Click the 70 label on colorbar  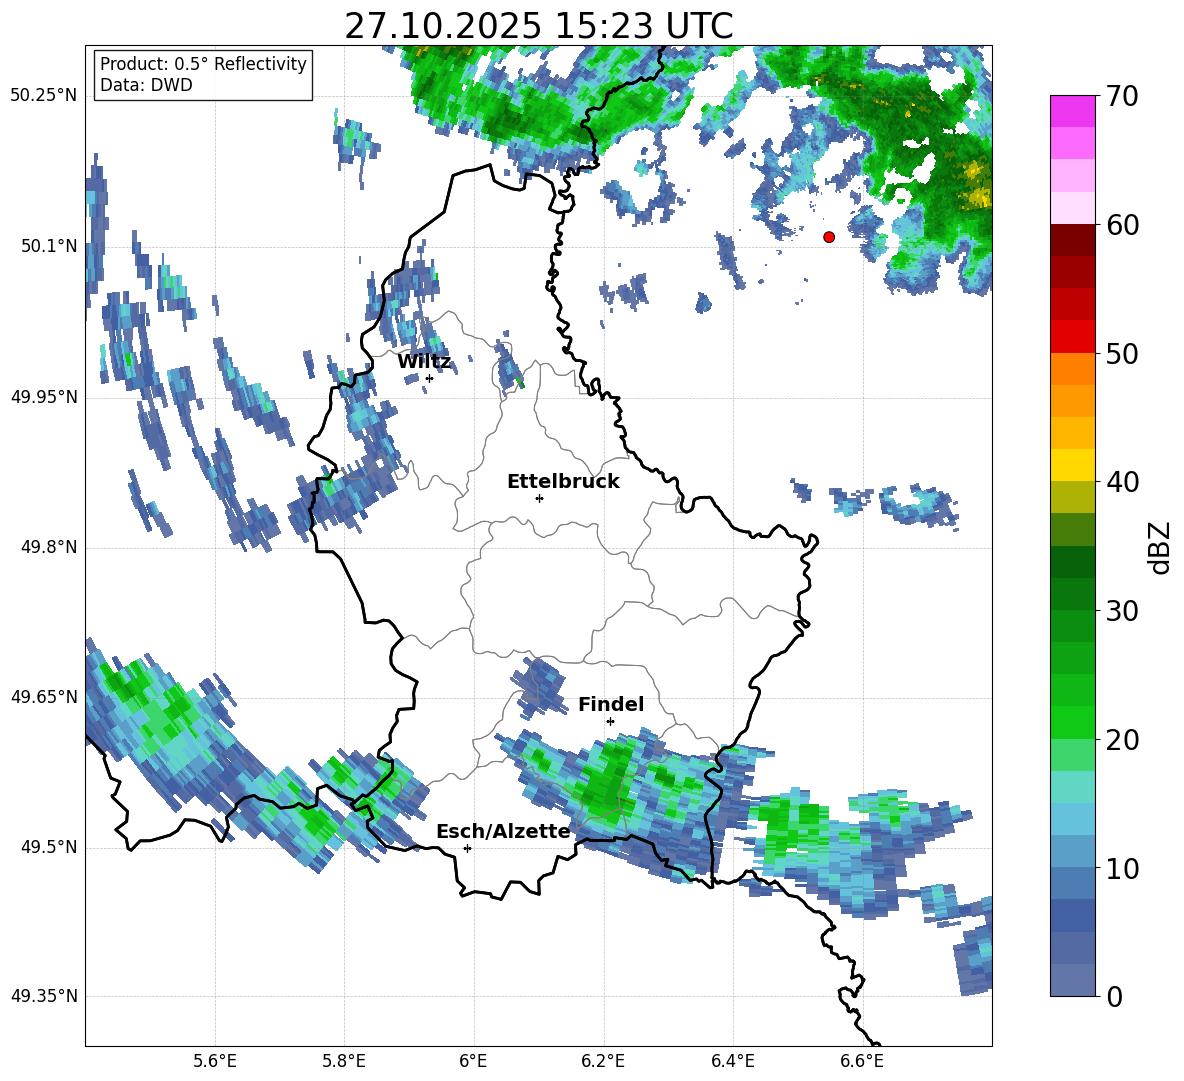(x=1122, y=97)
